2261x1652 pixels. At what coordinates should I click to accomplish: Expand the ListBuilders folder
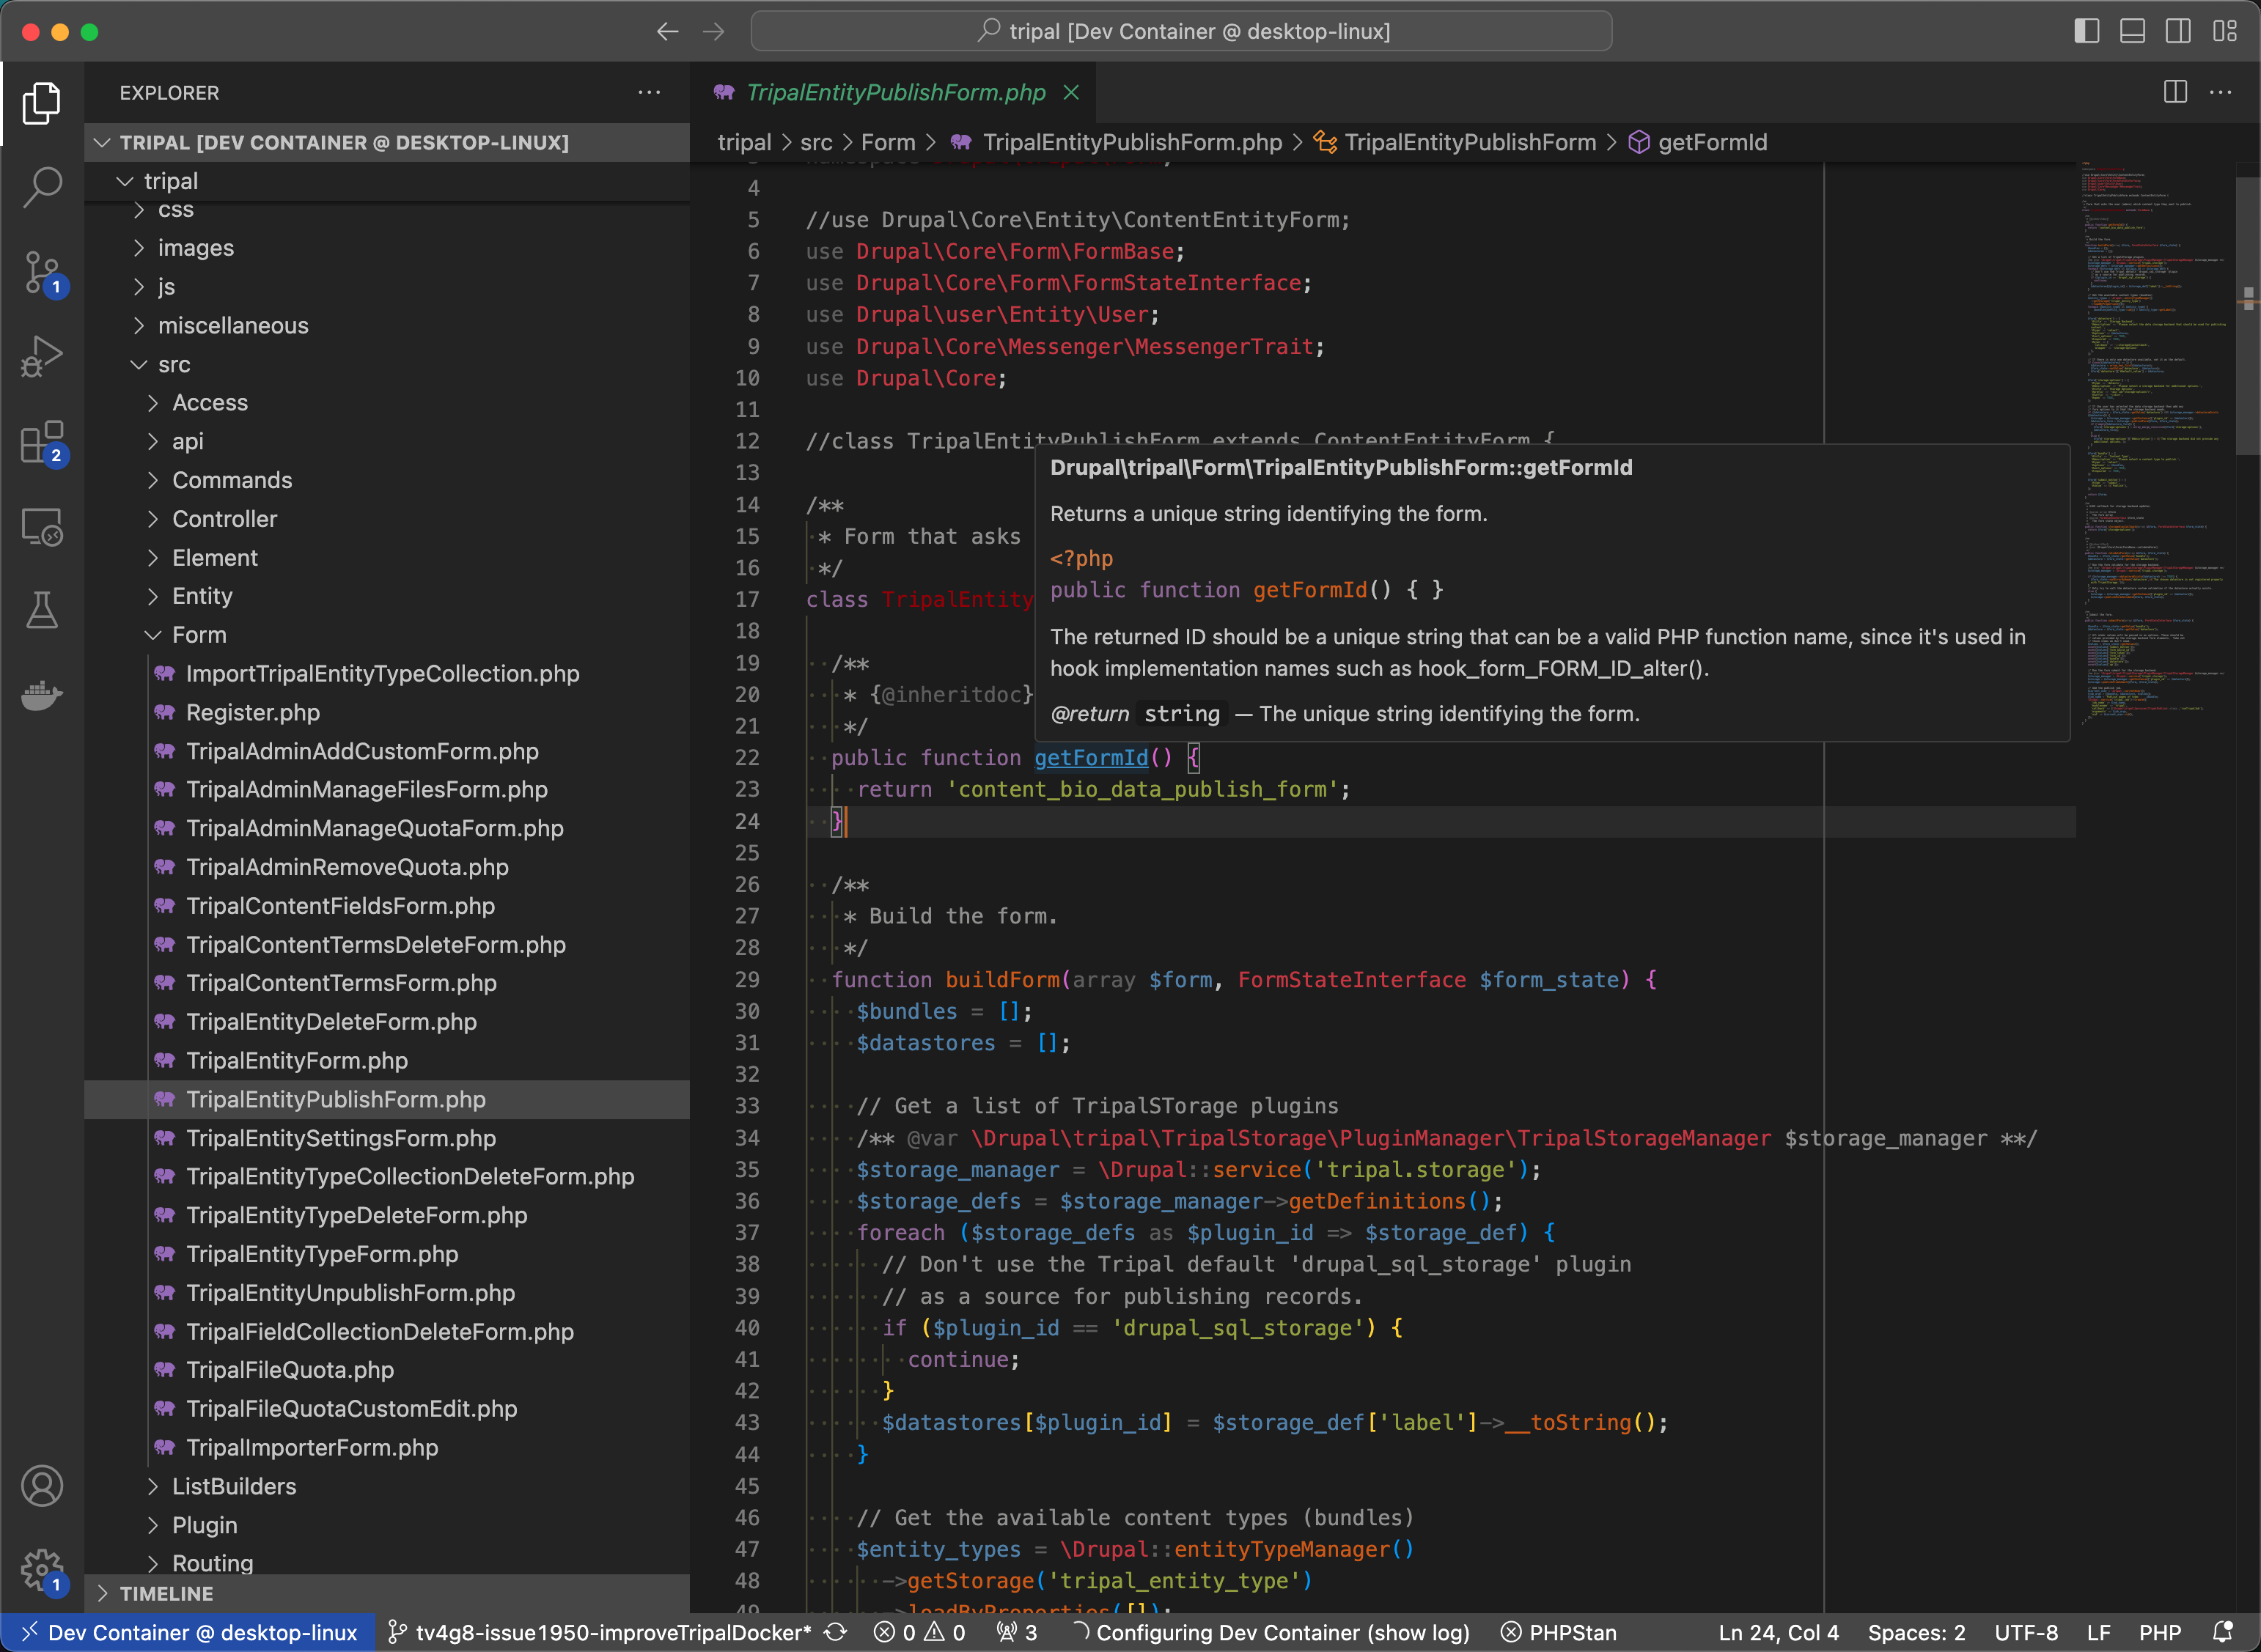[x=387, y=1486]
